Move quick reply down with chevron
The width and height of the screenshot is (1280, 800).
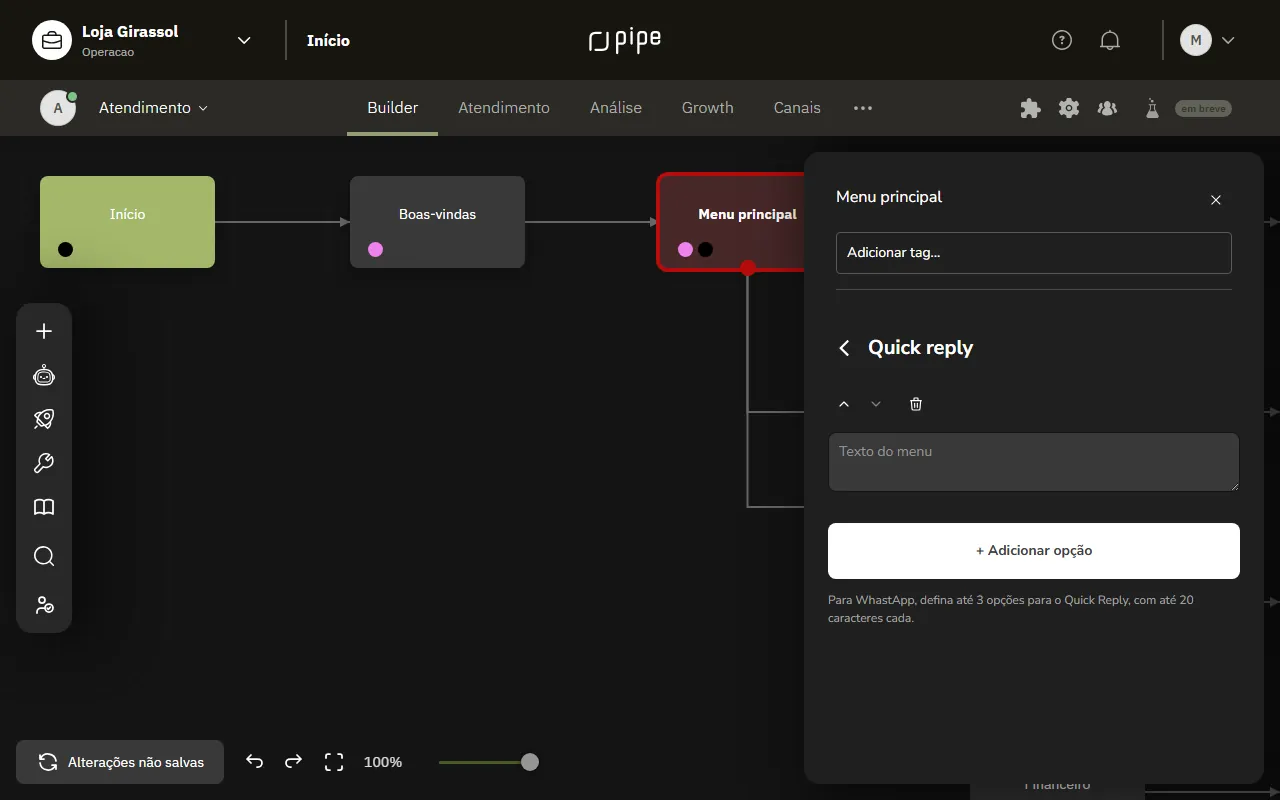(876, 404)
